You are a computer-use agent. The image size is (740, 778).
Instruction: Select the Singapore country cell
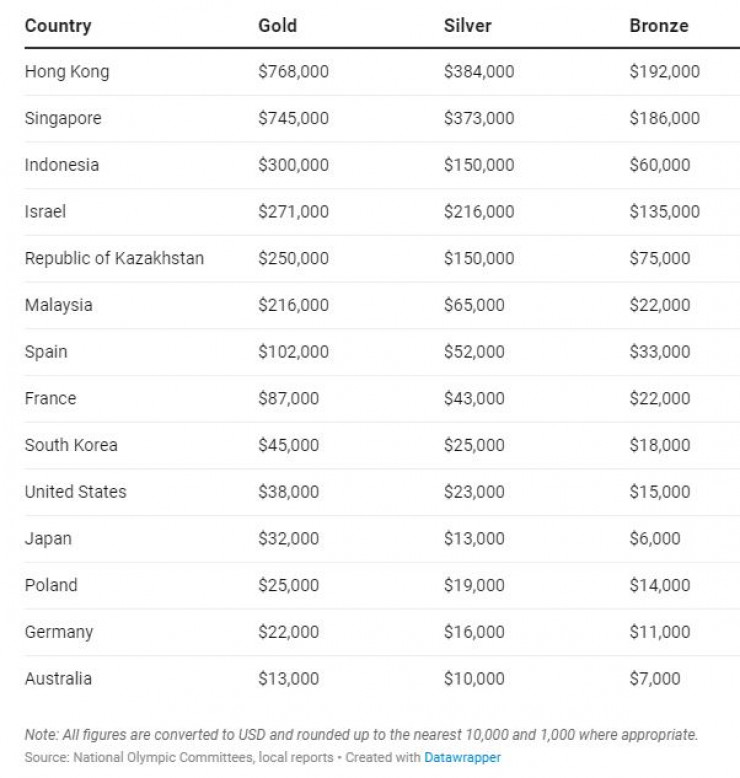pos(63,118)
